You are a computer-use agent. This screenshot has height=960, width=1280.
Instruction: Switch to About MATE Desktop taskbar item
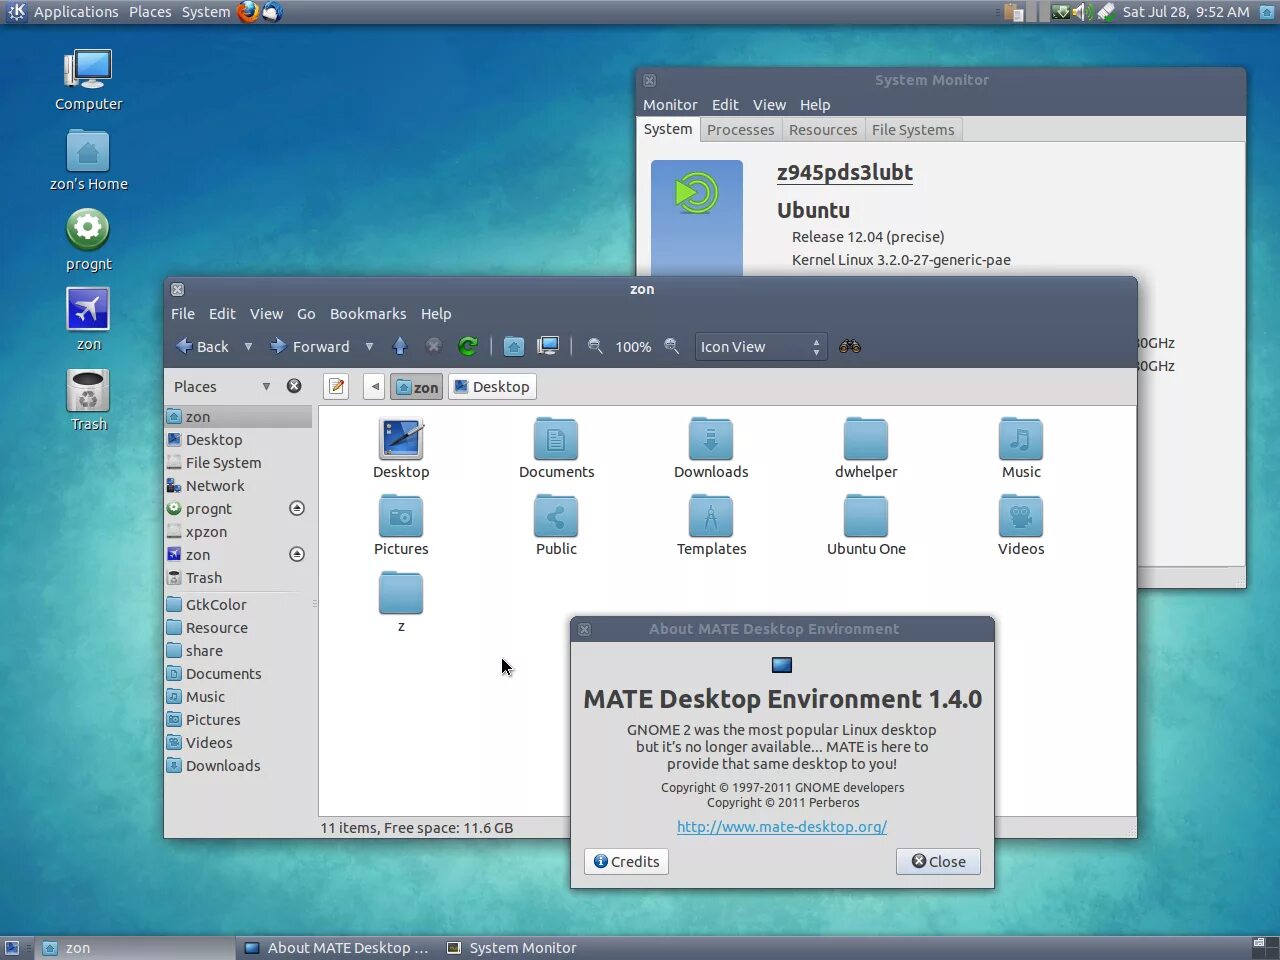coord(337,948)
